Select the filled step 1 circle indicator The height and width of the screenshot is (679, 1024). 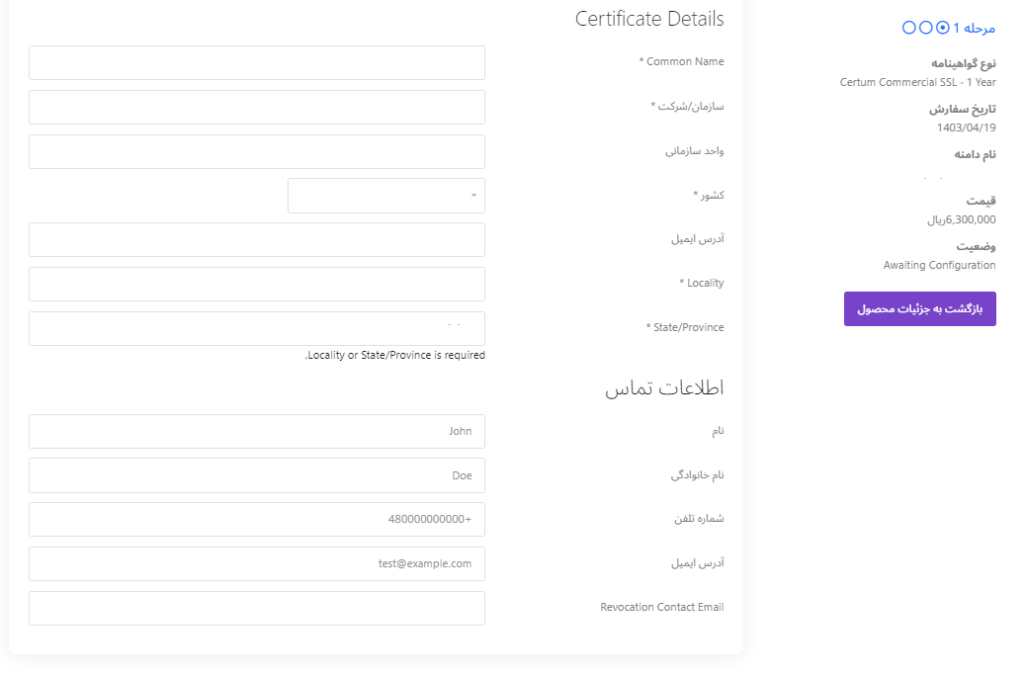941,29
